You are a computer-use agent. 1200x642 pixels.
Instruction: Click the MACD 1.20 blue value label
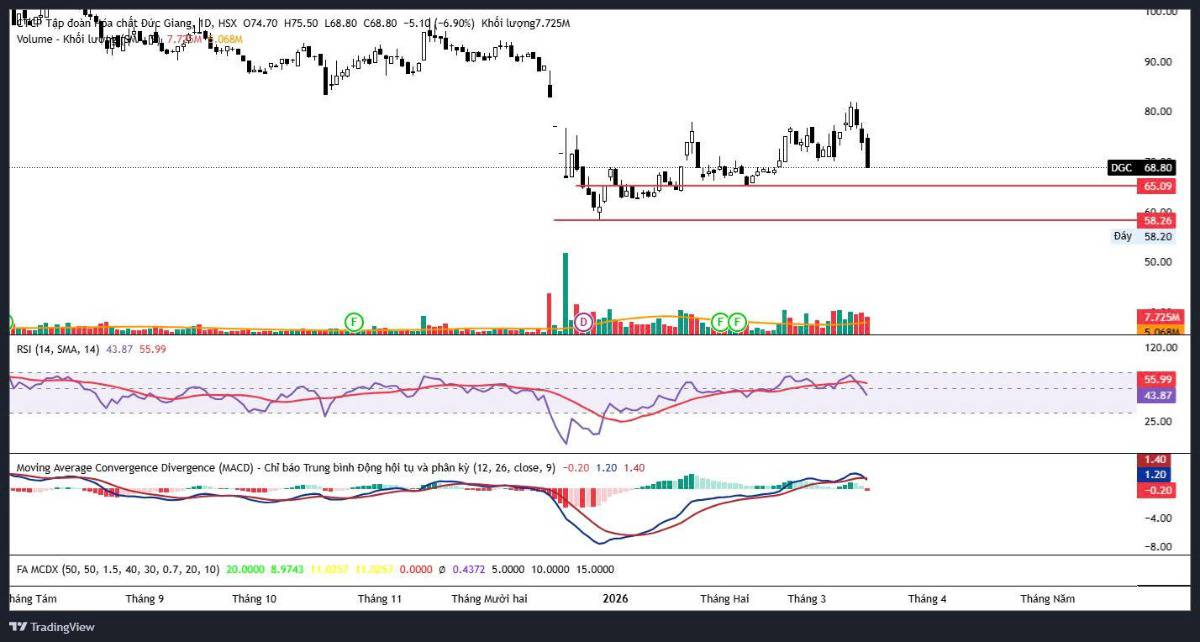[1157, 475]
